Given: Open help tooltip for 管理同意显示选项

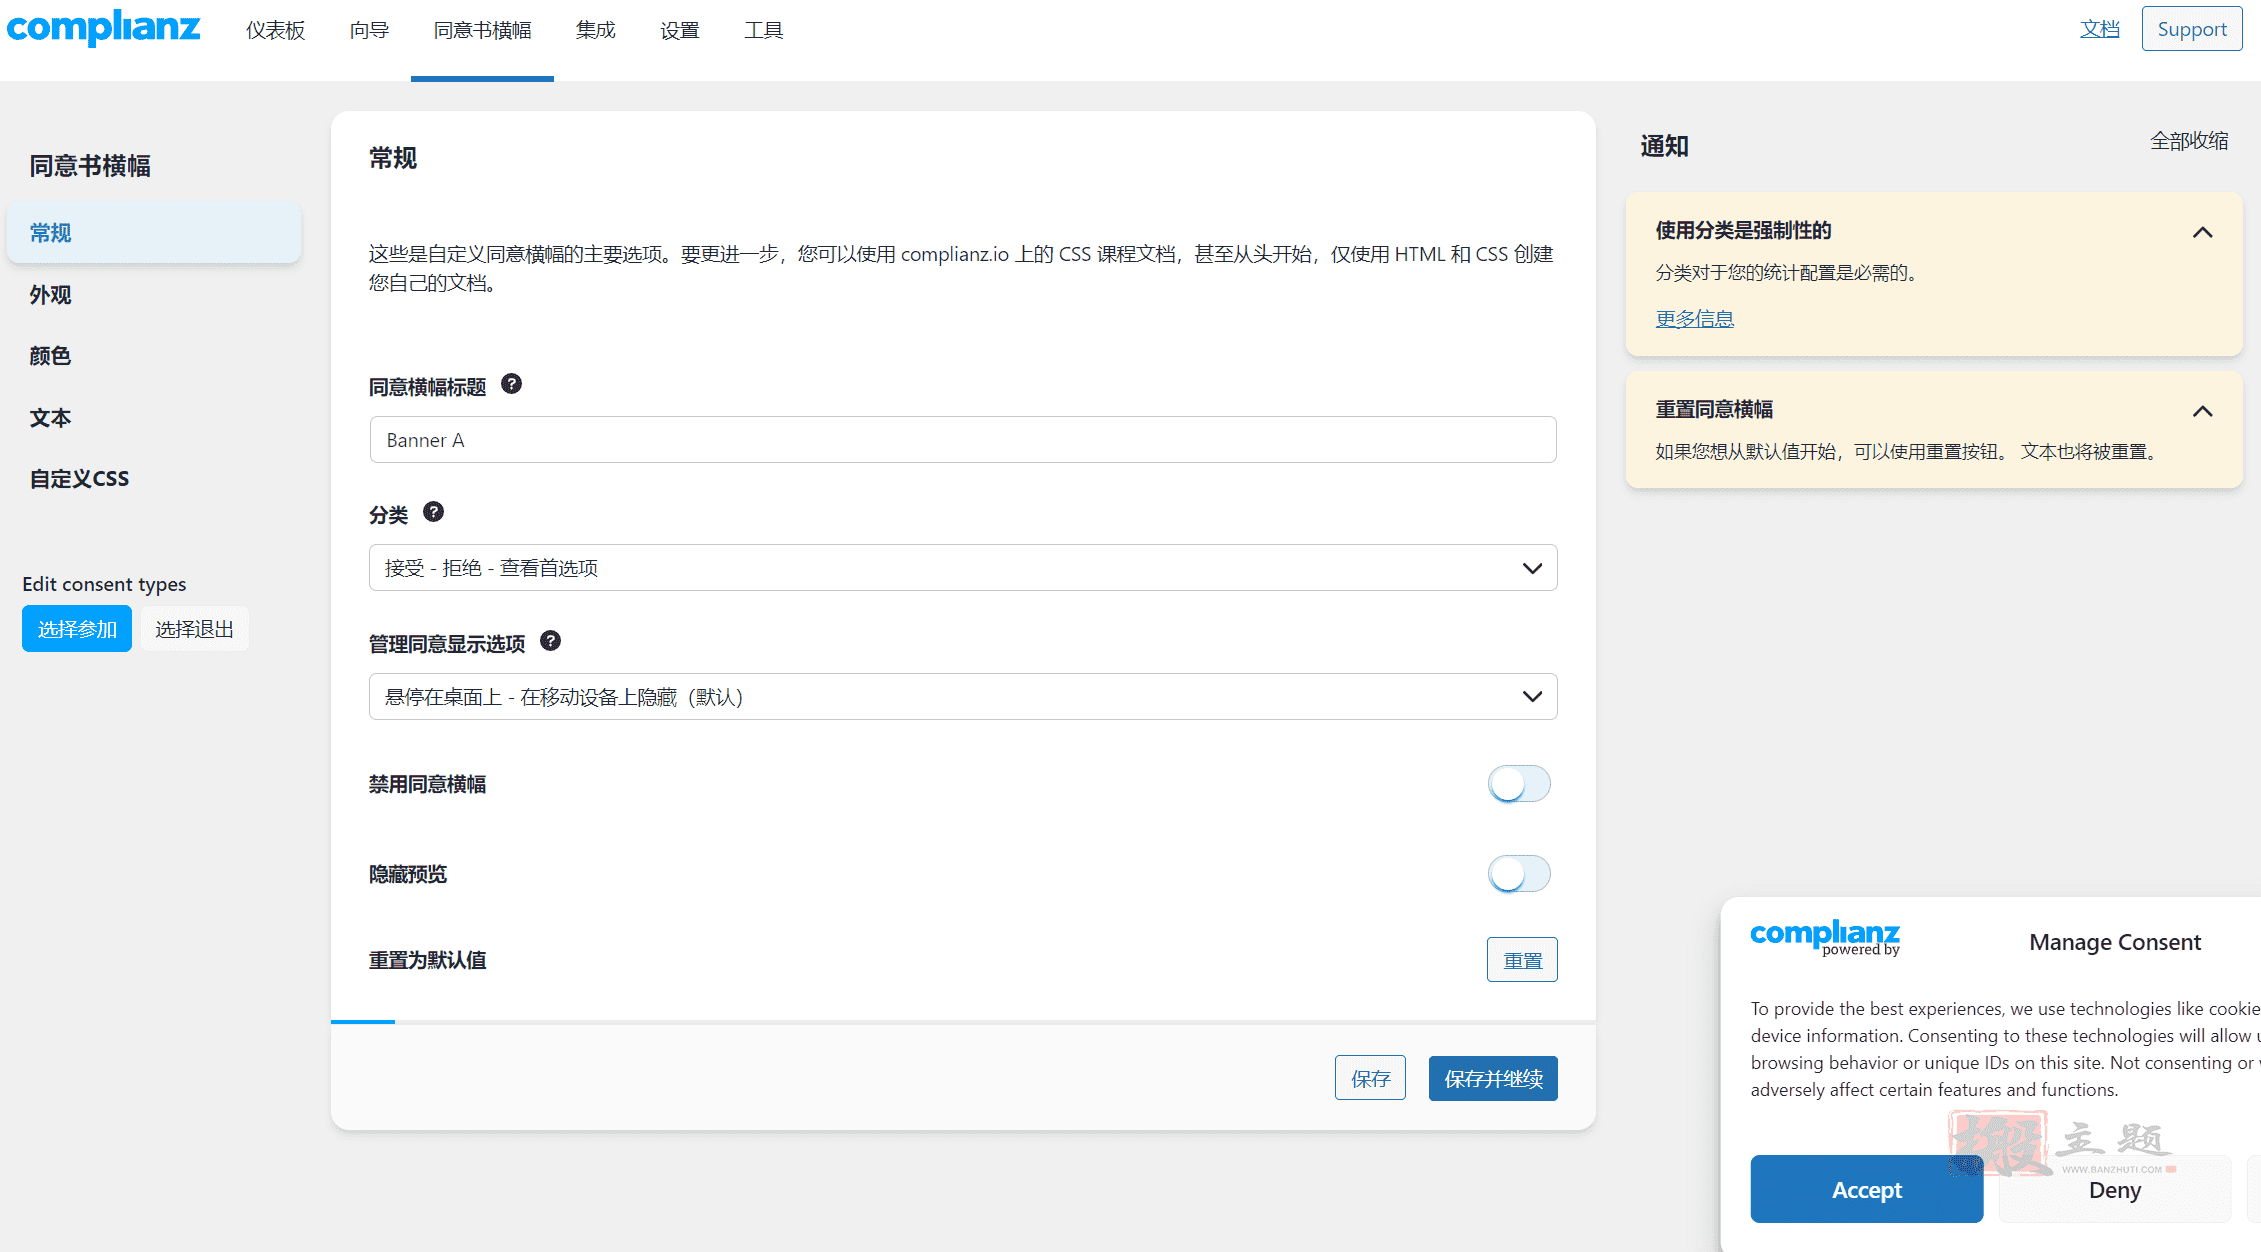Looking at the screenshot, I should pos(550,641).
